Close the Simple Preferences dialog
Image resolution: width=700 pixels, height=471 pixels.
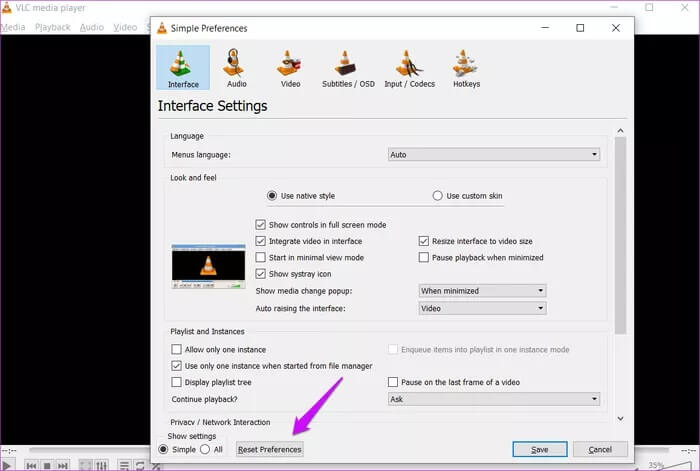[x=616, y=28]
